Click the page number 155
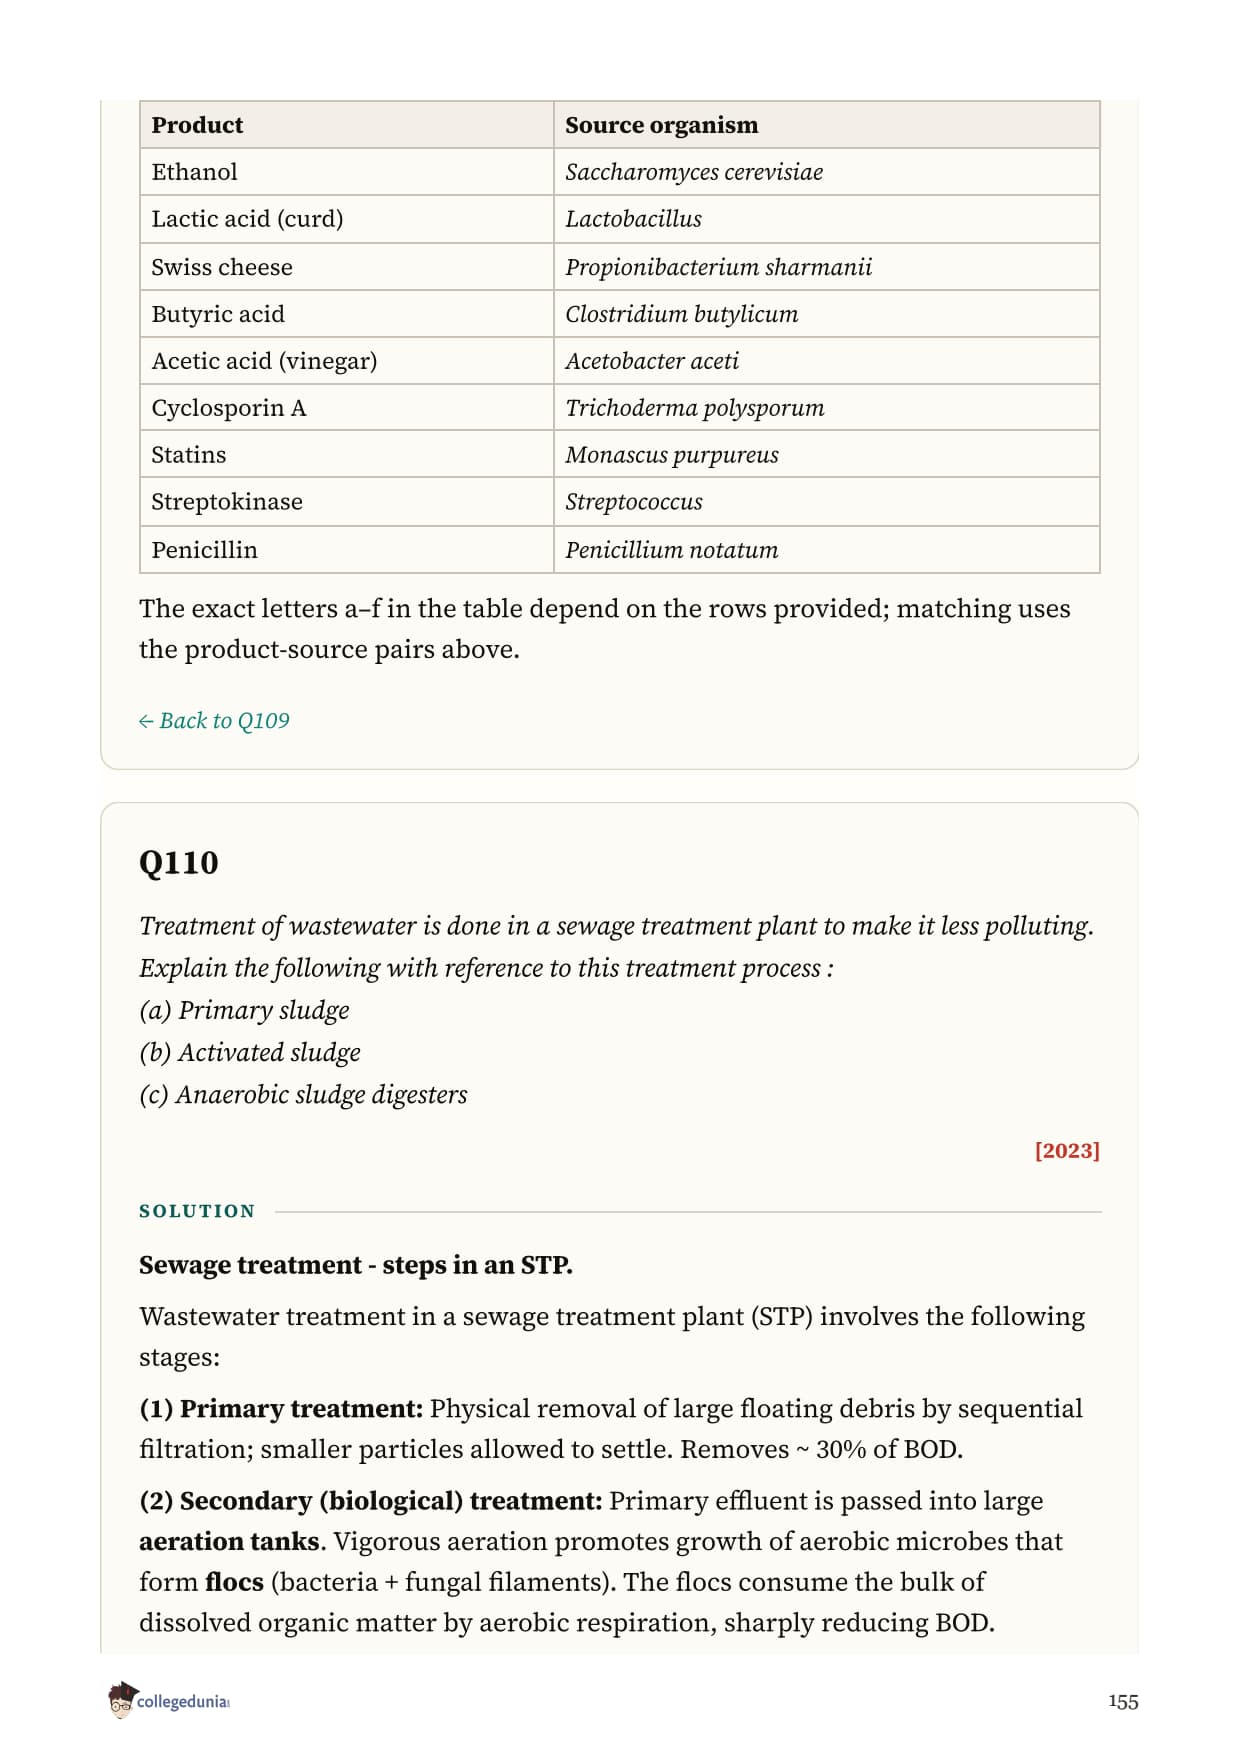The height and width of the screenshot is (1754, 1239). point(1123,1702)
